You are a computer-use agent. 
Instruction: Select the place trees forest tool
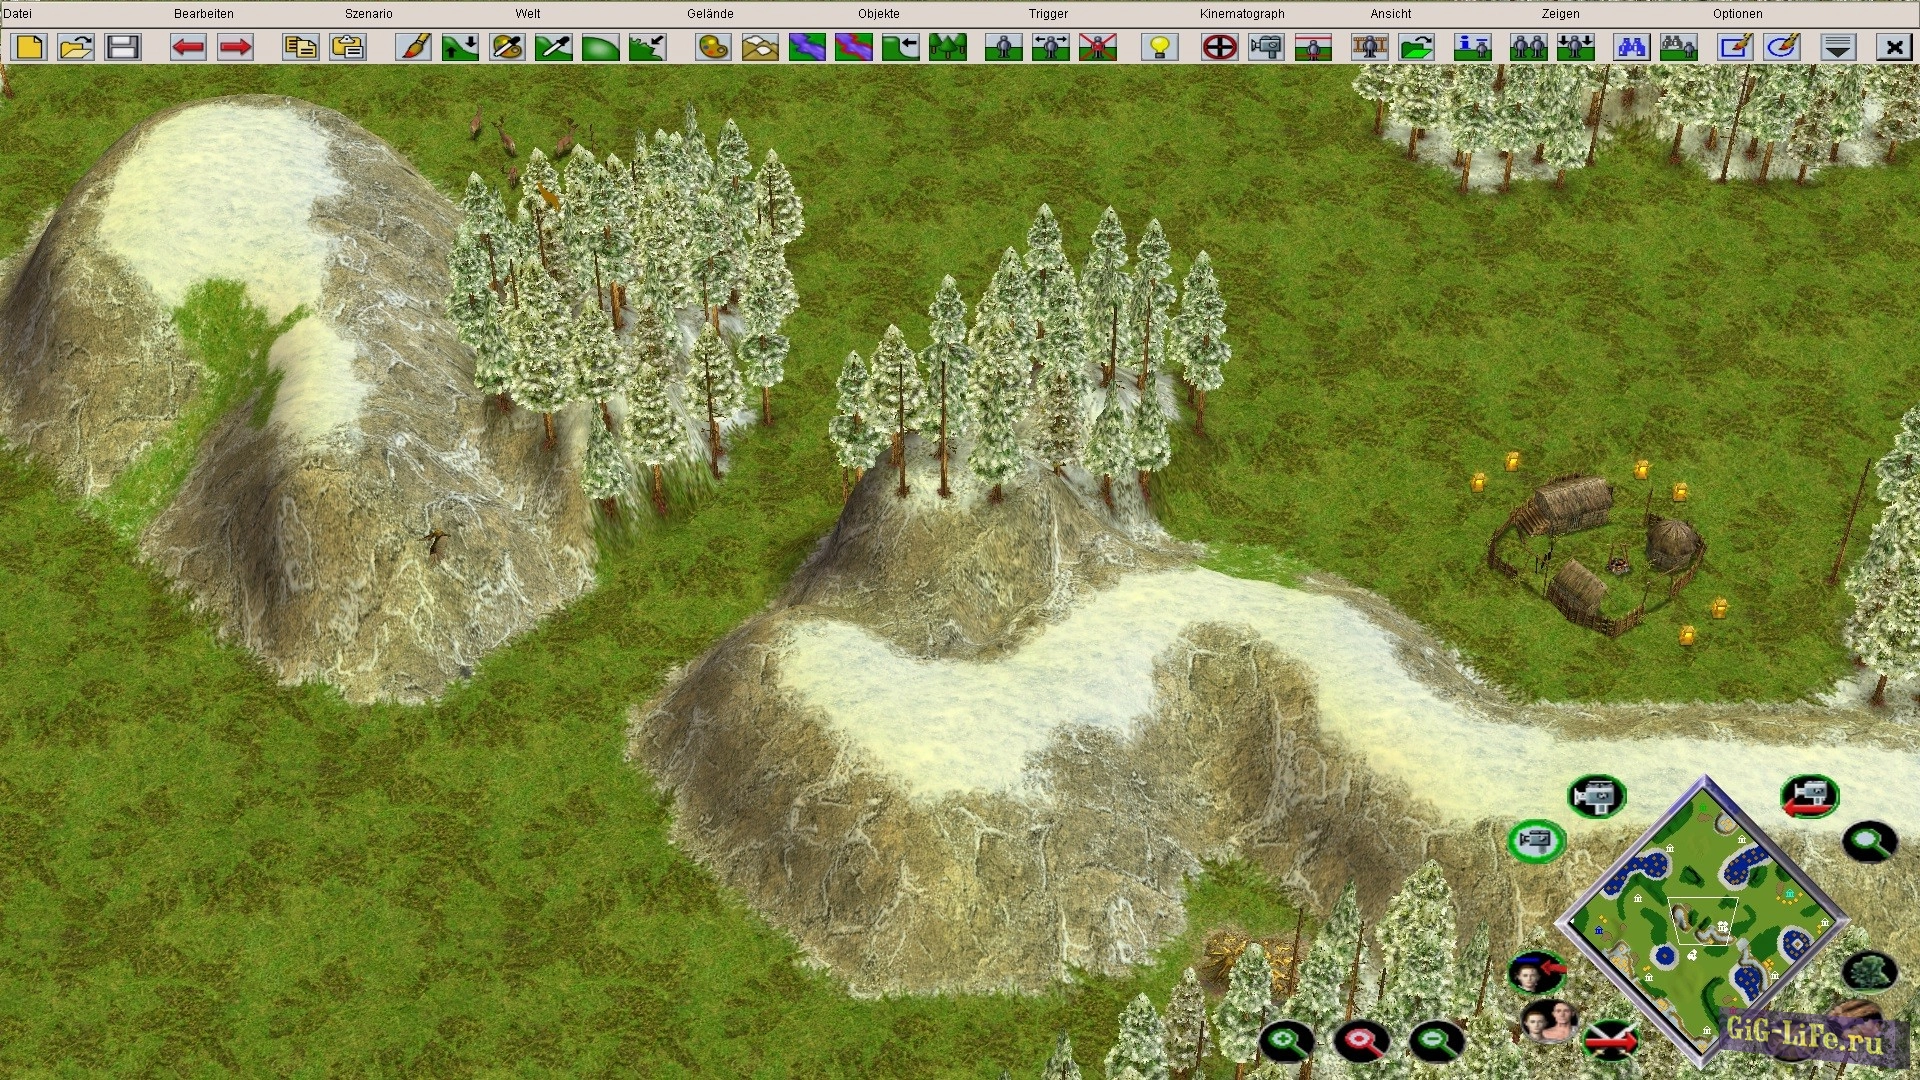[947, 47]
